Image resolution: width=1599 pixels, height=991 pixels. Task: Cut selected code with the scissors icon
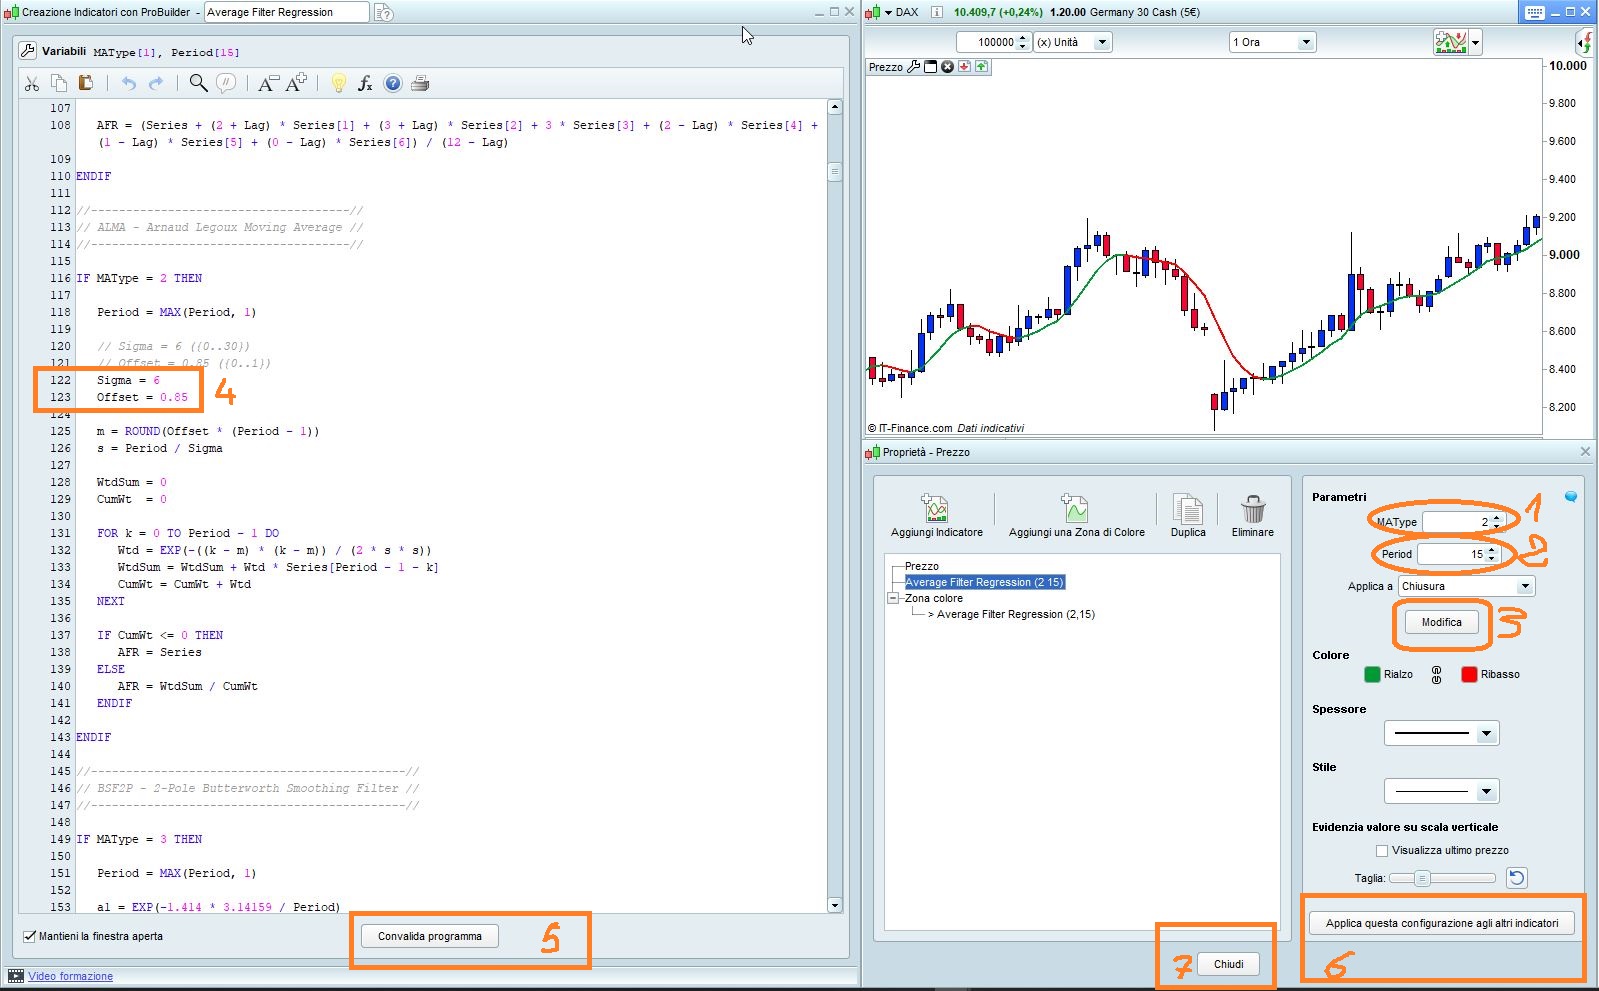click(x=32, y=84)
